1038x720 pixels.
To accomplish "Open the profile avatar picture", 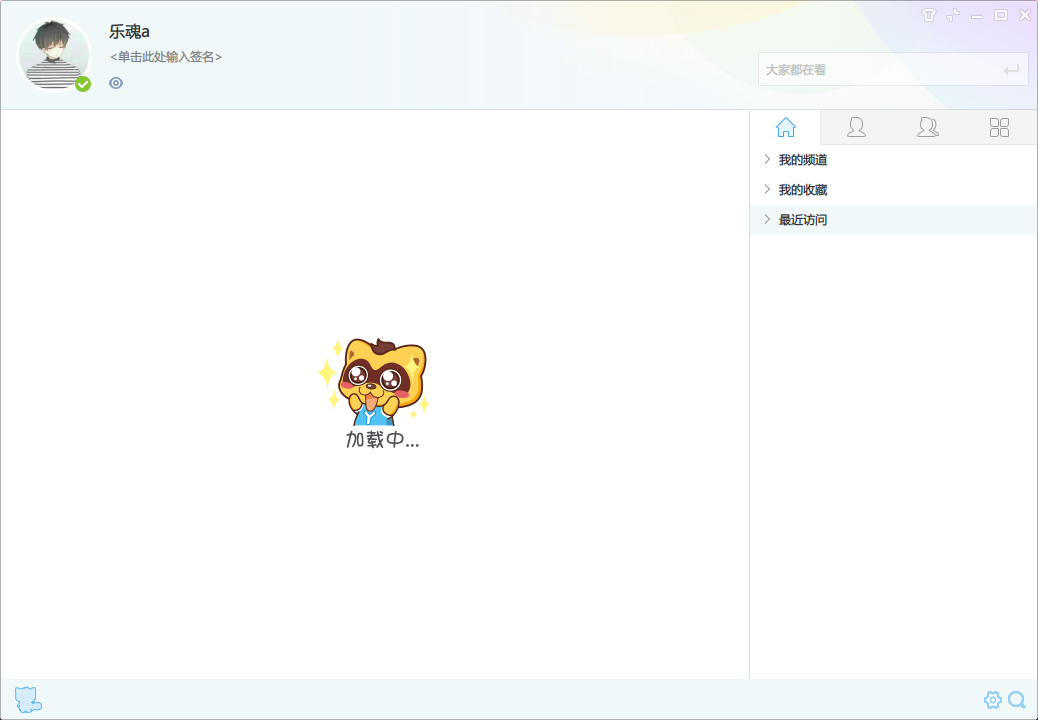I will pos(54,54).
